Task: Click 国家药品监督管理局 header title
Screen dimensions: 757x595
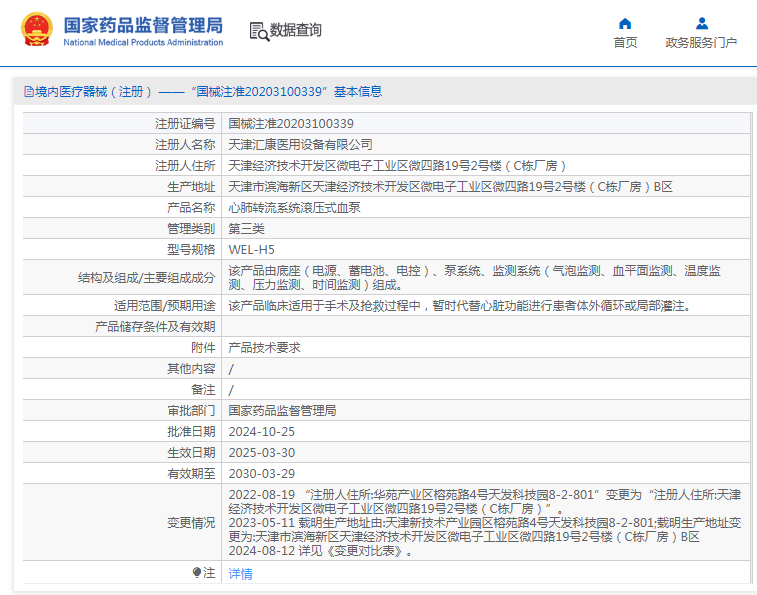Action: click(x=143, y=25)
